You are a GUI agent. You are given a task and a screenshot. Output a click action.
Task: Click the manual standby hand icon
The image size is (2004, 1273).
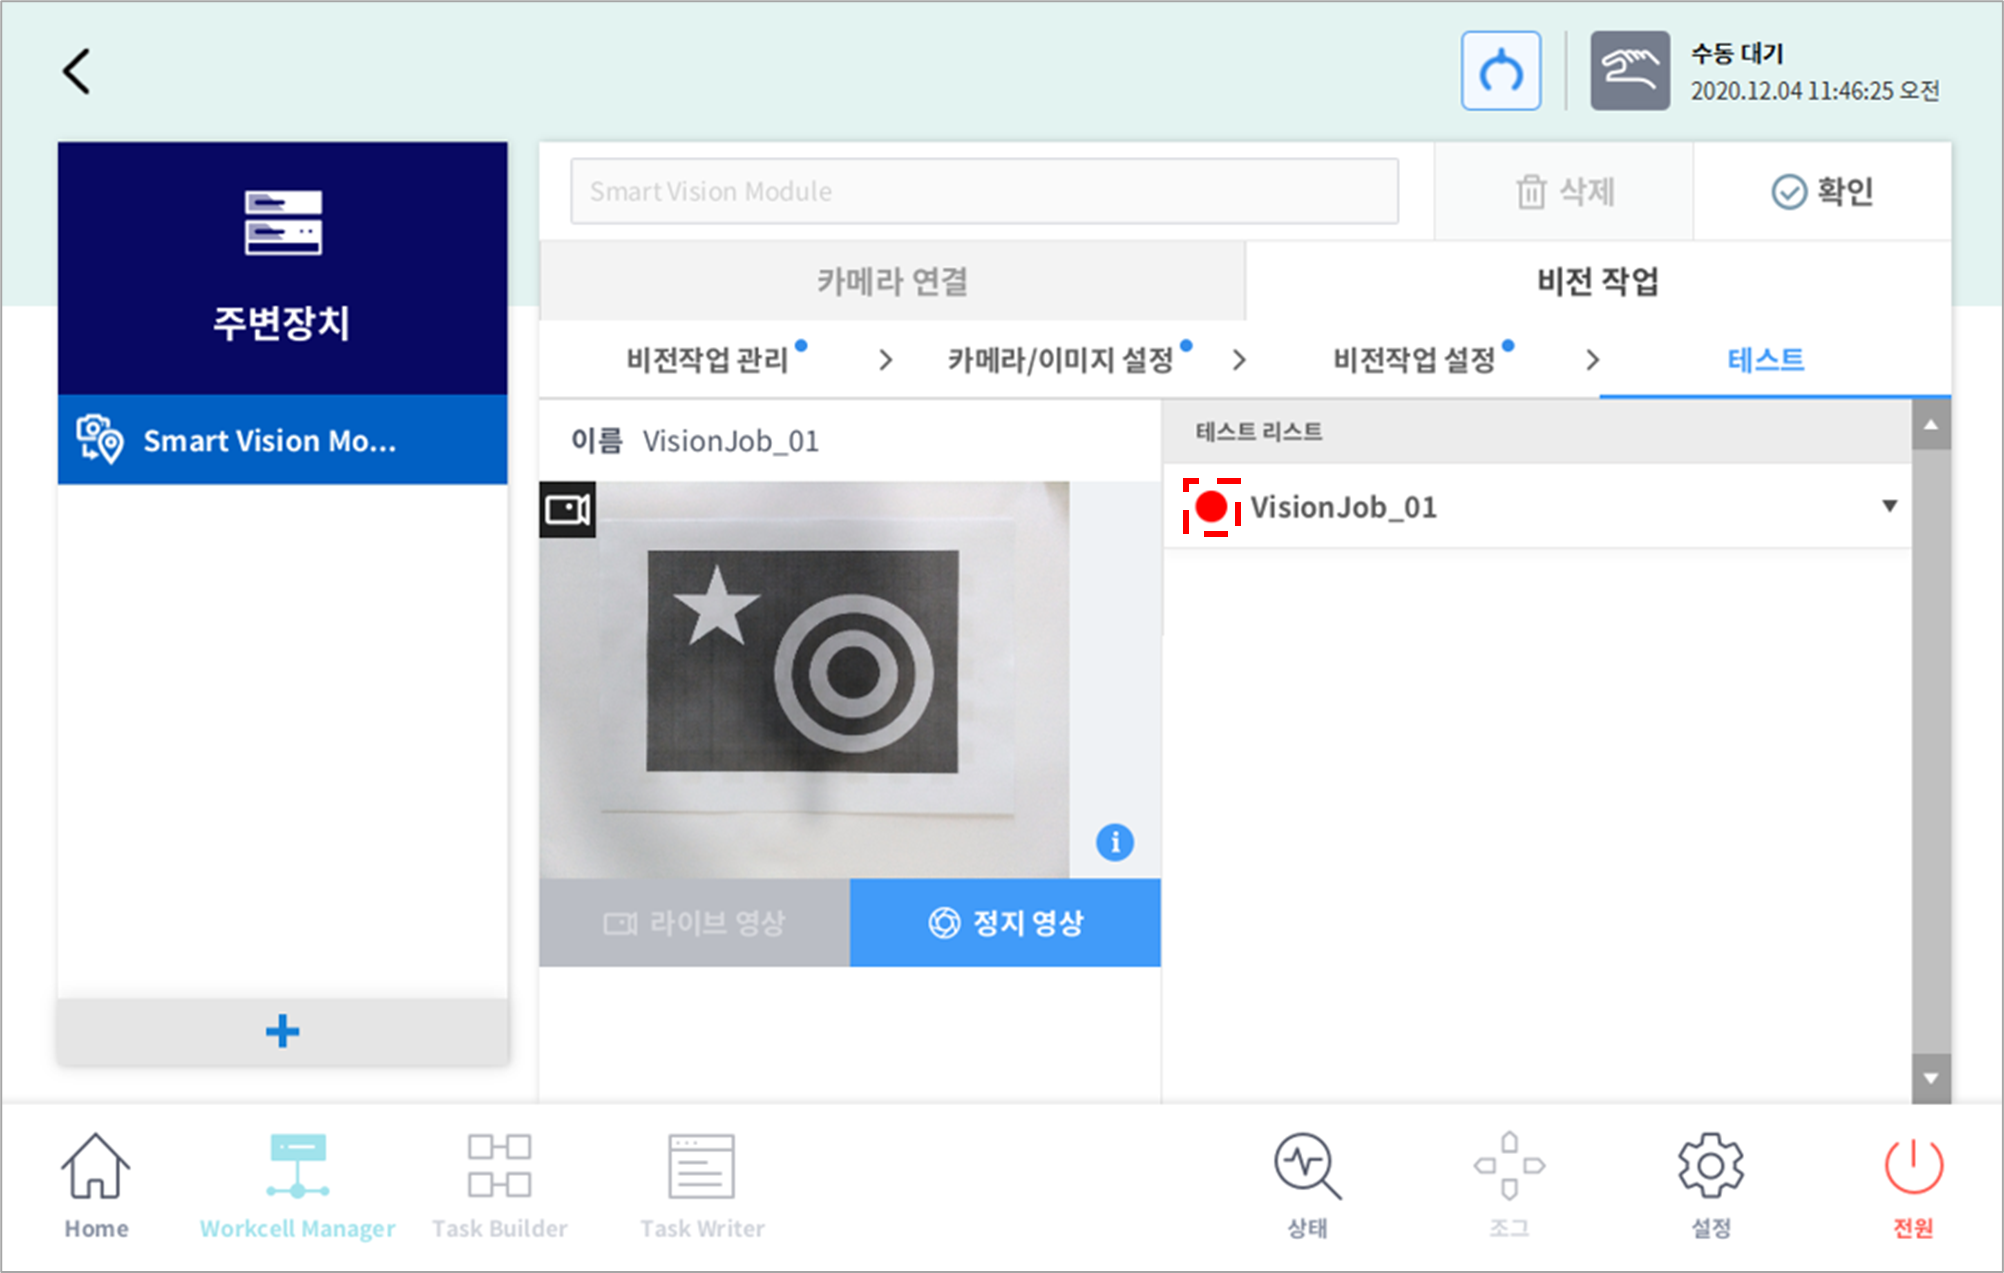pyautogui.click(x=1629, y=71)
